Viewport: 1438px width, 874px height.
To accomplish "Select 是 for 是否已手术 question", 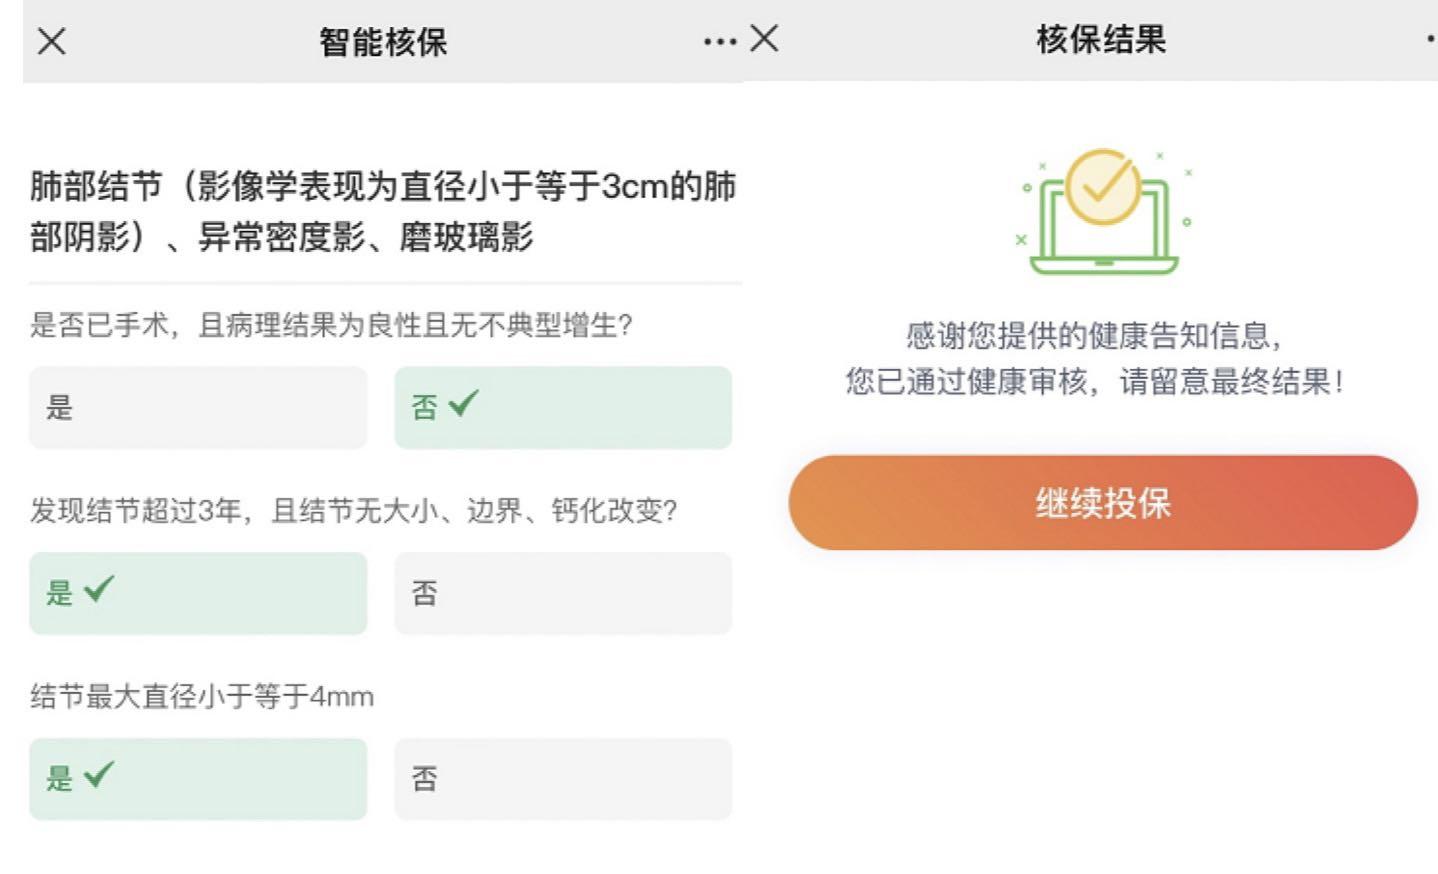I will point(198,408).
